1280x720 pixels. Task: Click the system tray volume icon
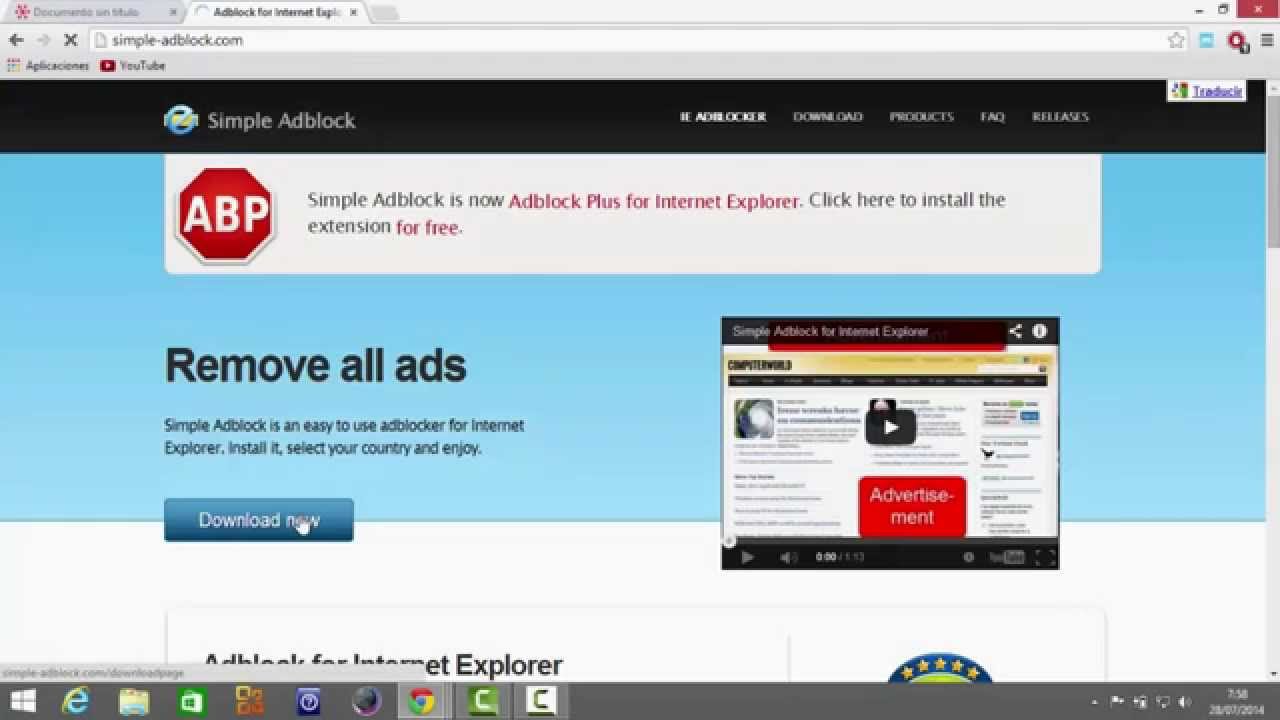click(x=1185, y=702)
